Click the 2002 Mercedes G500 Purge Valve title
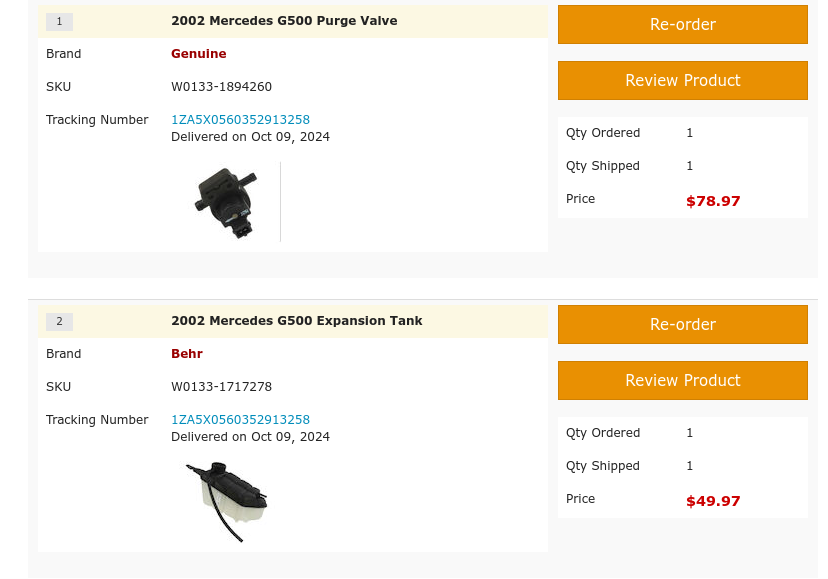This screenshot has height=579, width=828. click(x=284, y=21)
